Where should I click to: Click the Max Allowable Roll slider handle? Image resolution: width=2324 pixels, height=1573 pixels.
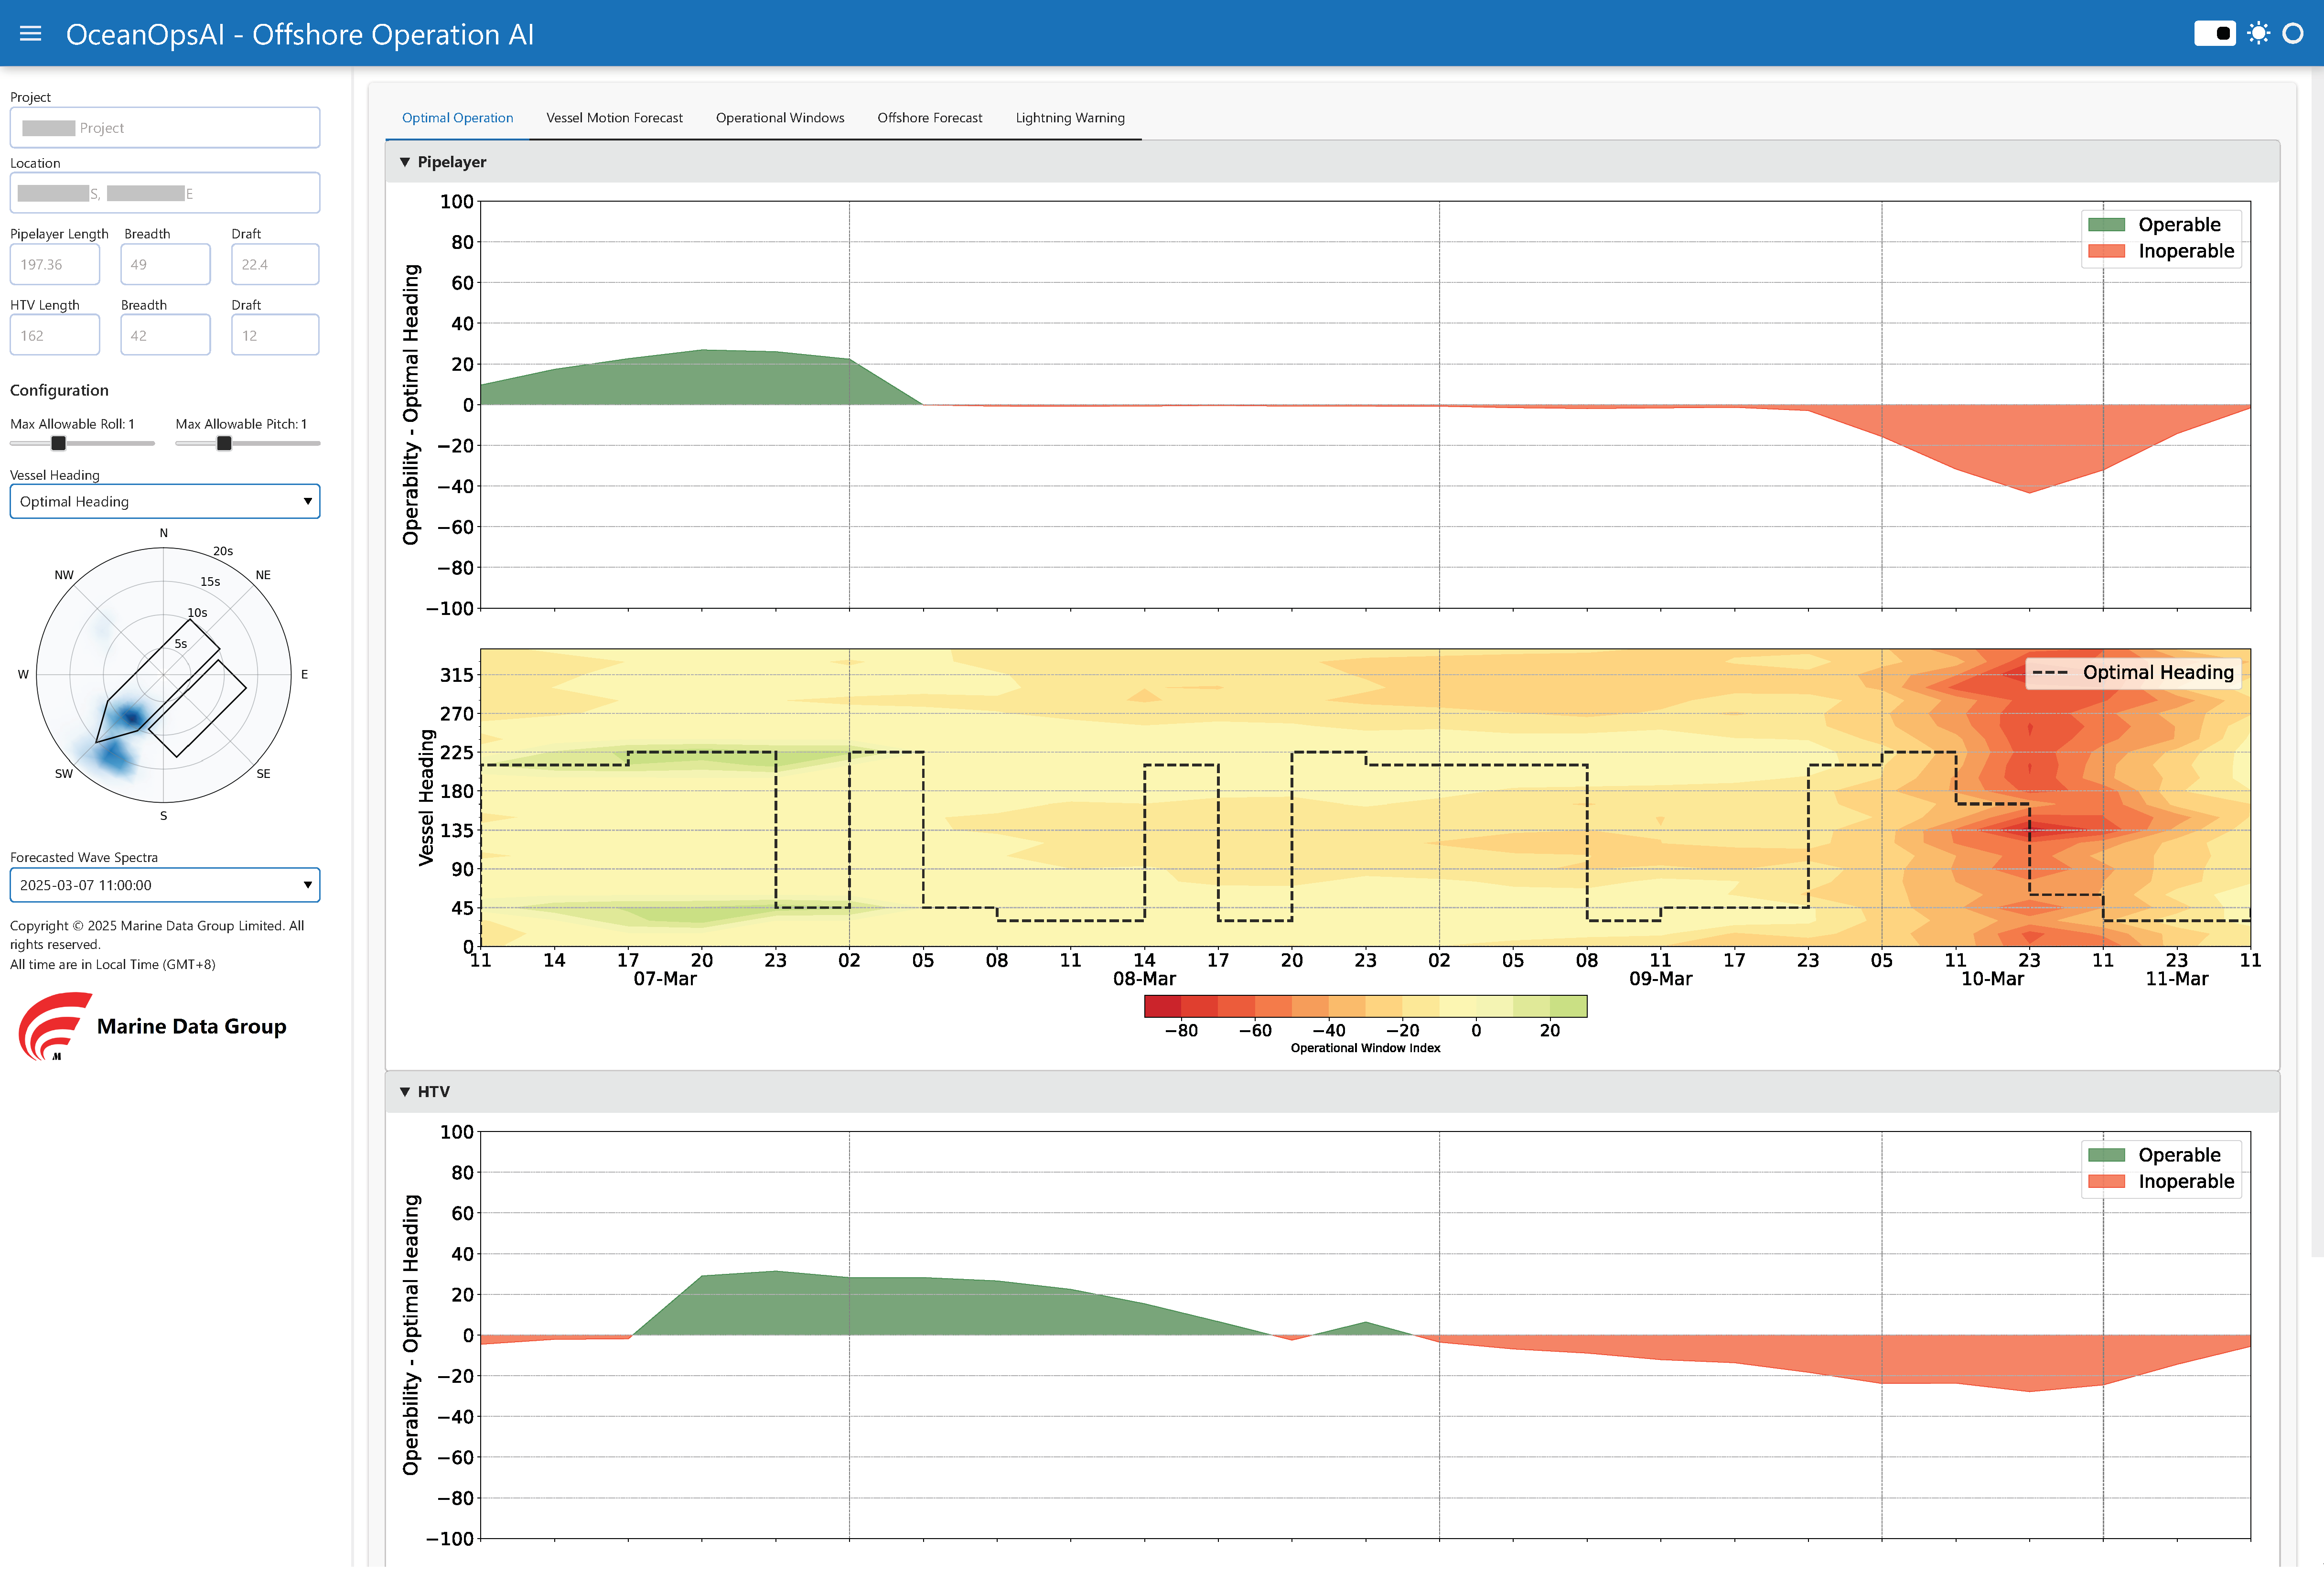pyautogui.click(x=59, y=443)
